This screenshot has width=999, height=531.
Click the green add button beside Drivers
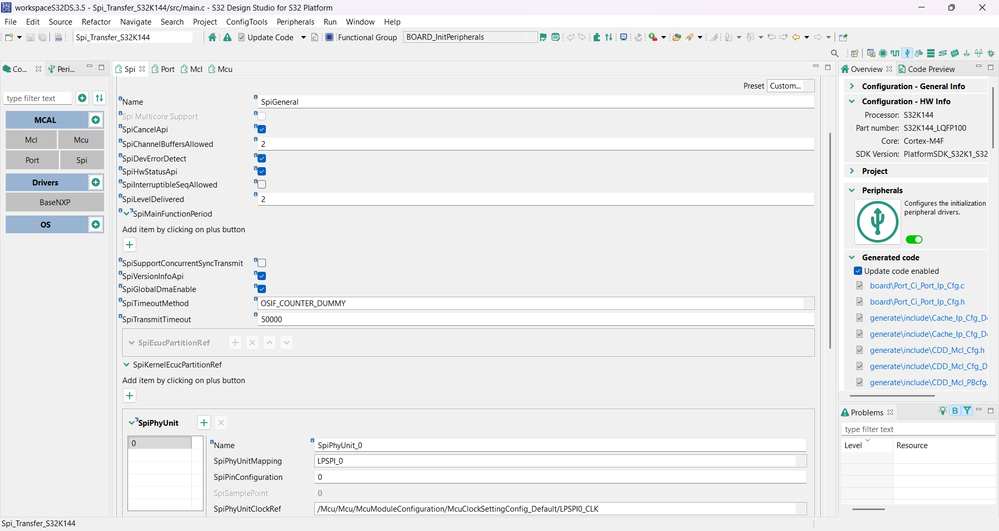coord(96,182)
